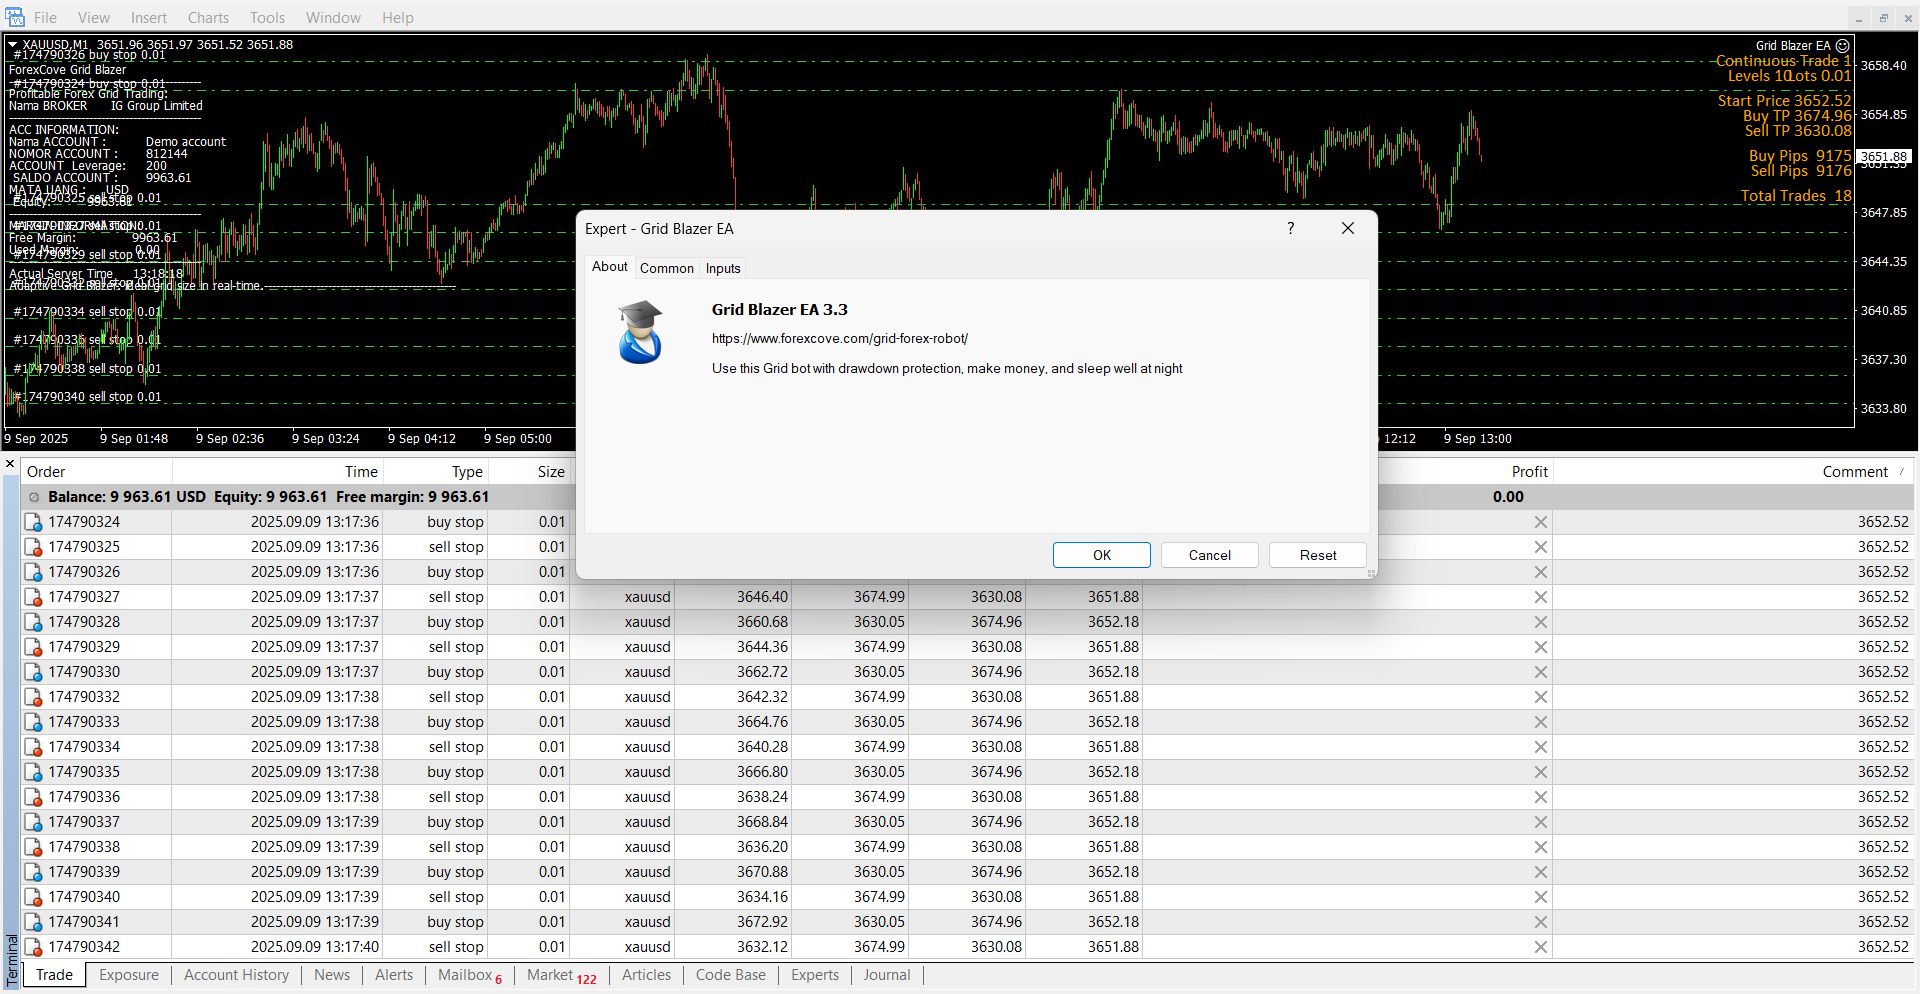Open the Market tab
The image size is (1920, 994).
tap(561, 975)
